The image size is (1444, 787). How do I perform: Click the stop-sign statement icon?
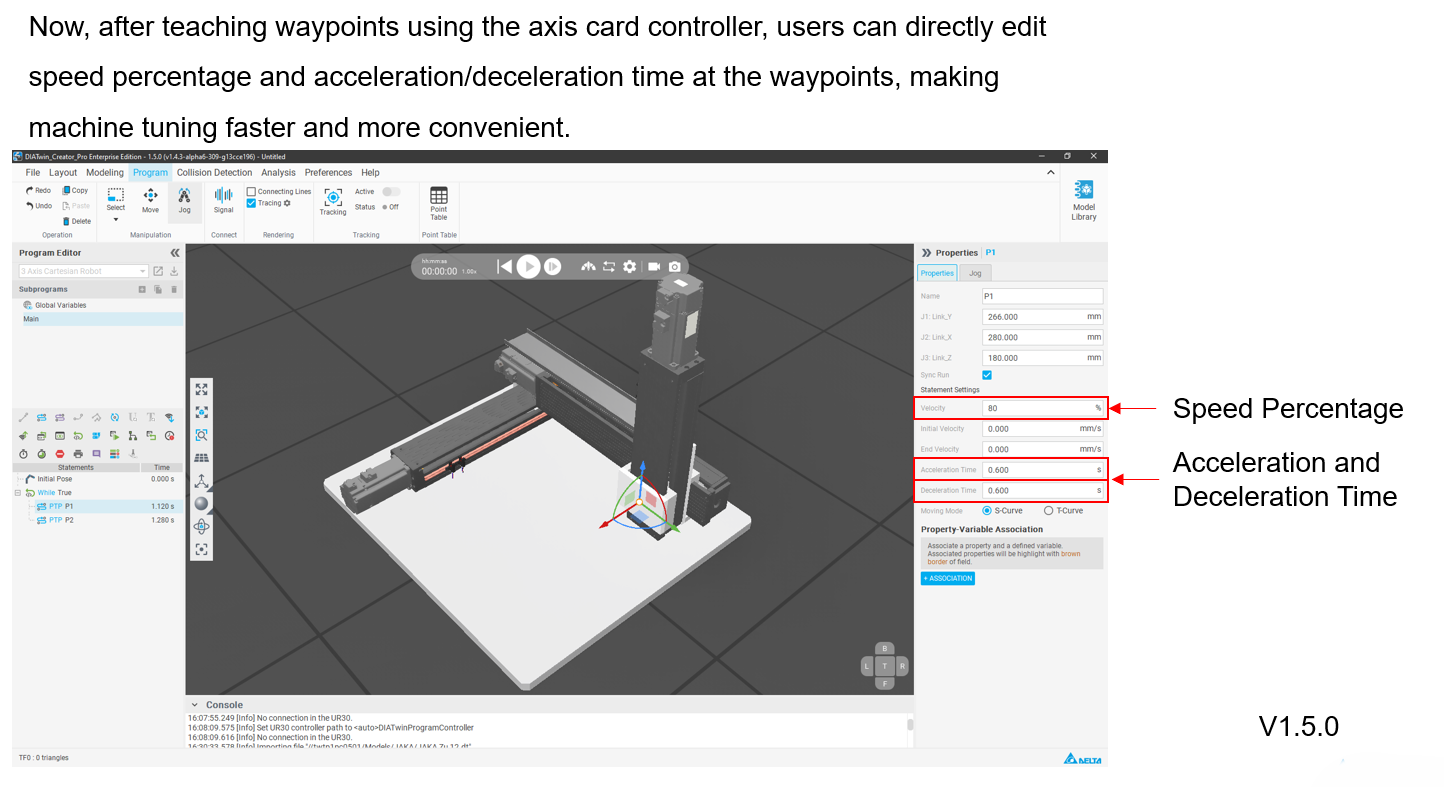coord(60,453)
